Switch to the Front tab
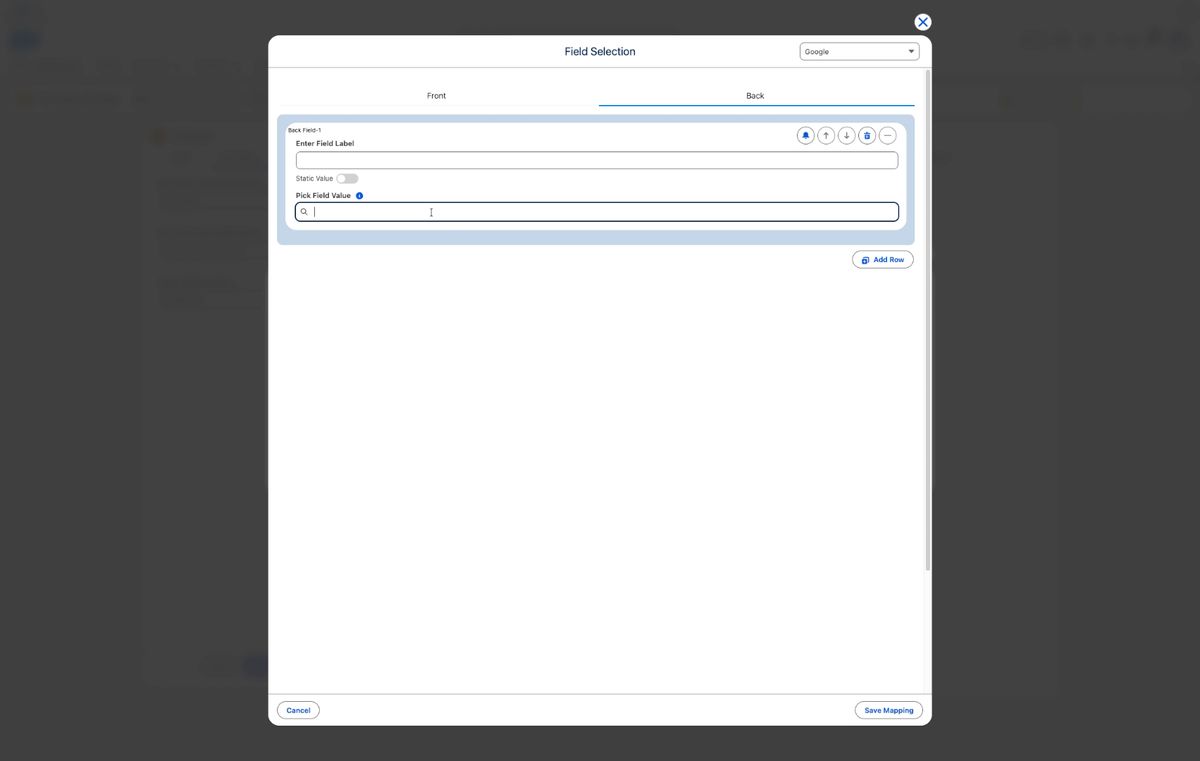1200x761 pixels. pos(437,96)
